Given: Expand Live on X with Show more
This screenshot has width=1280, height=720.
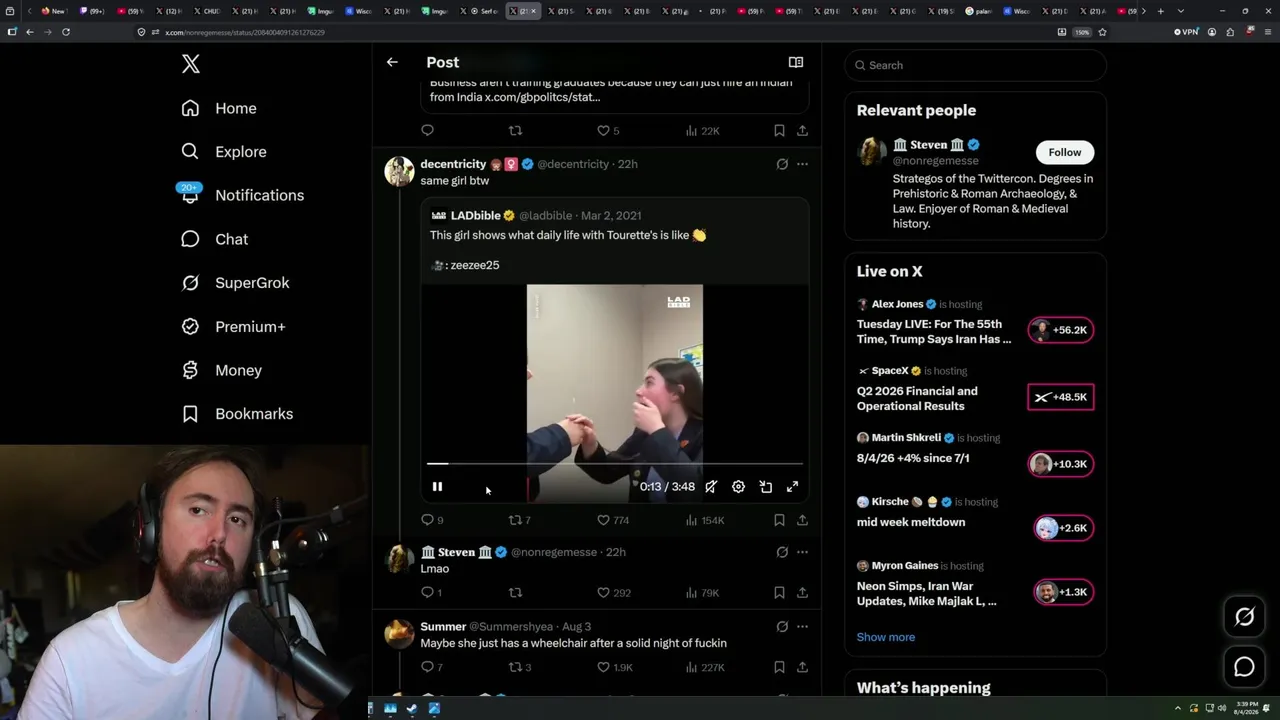Looking at the screenshot, I should [886, 637].
